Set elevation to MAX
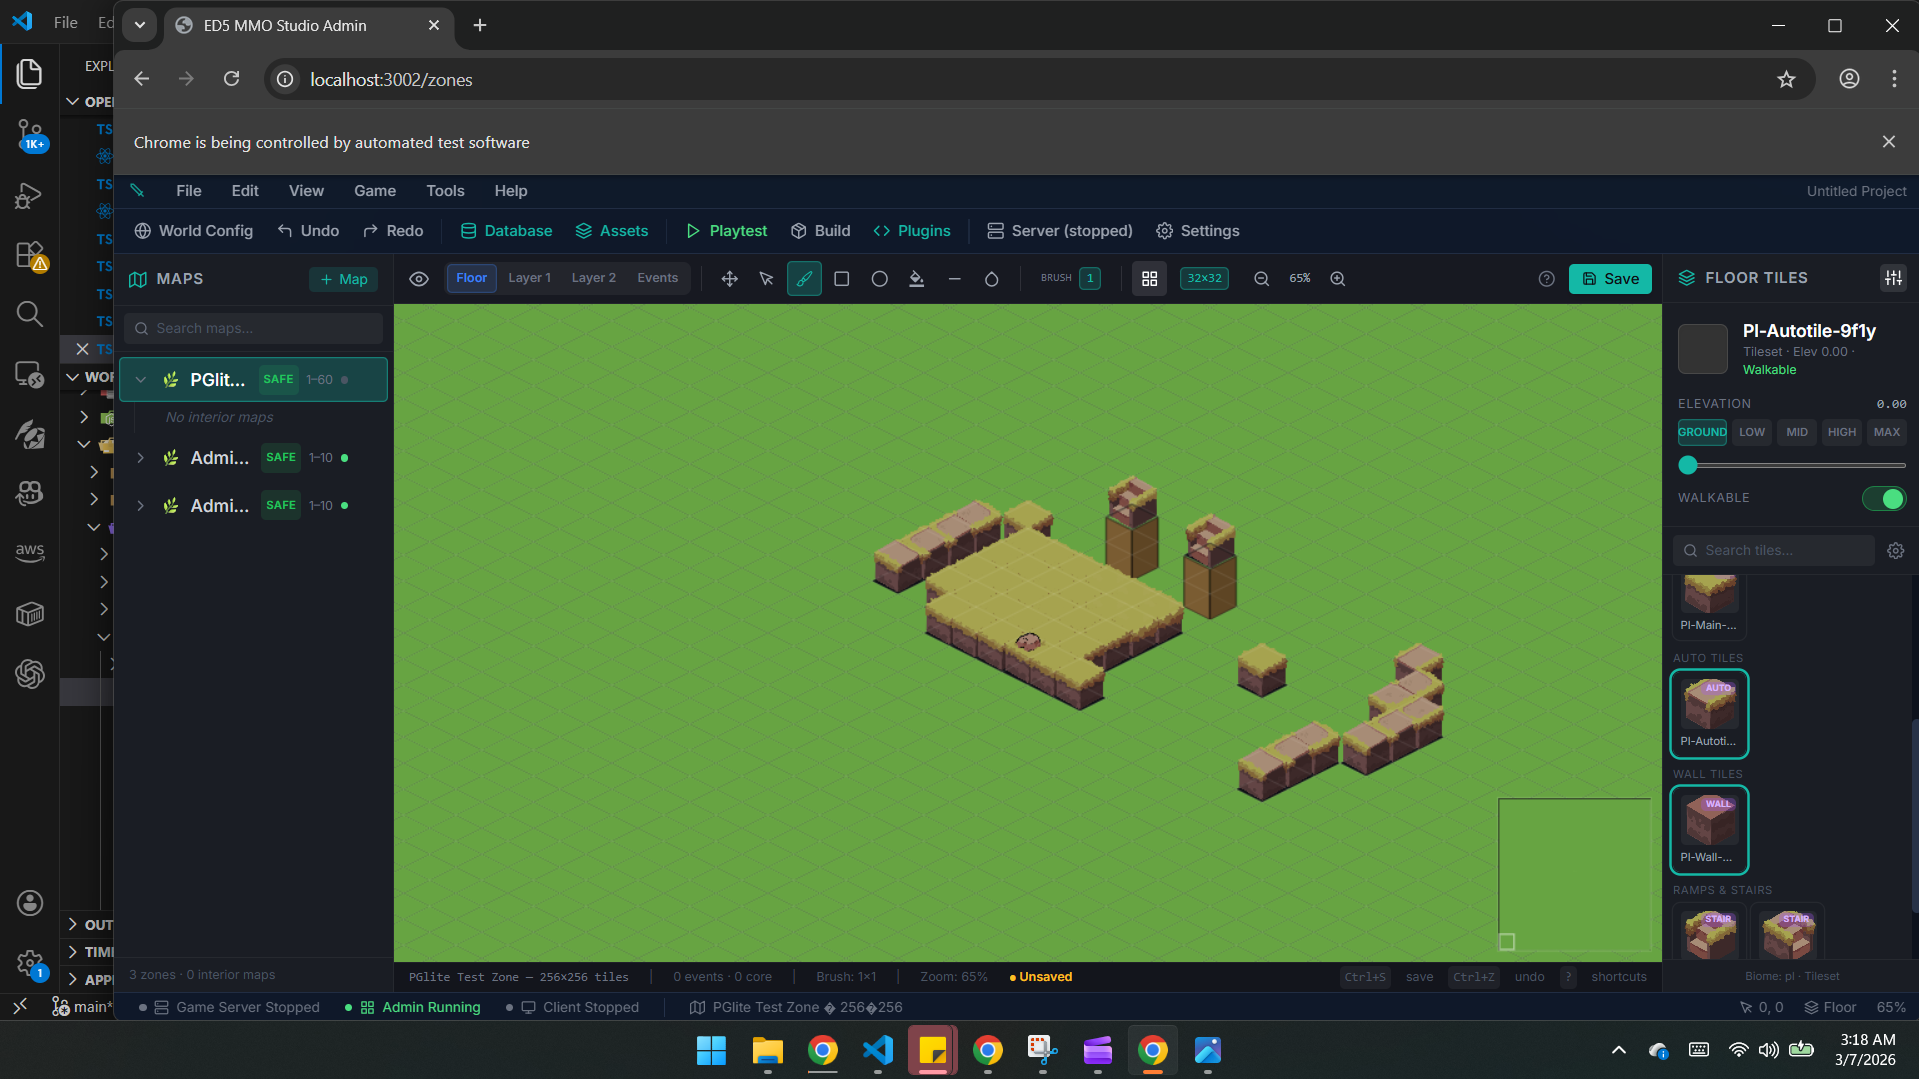This screenshot has height=1079, width=1919. pyautogui.click(x=1887, y=432)
